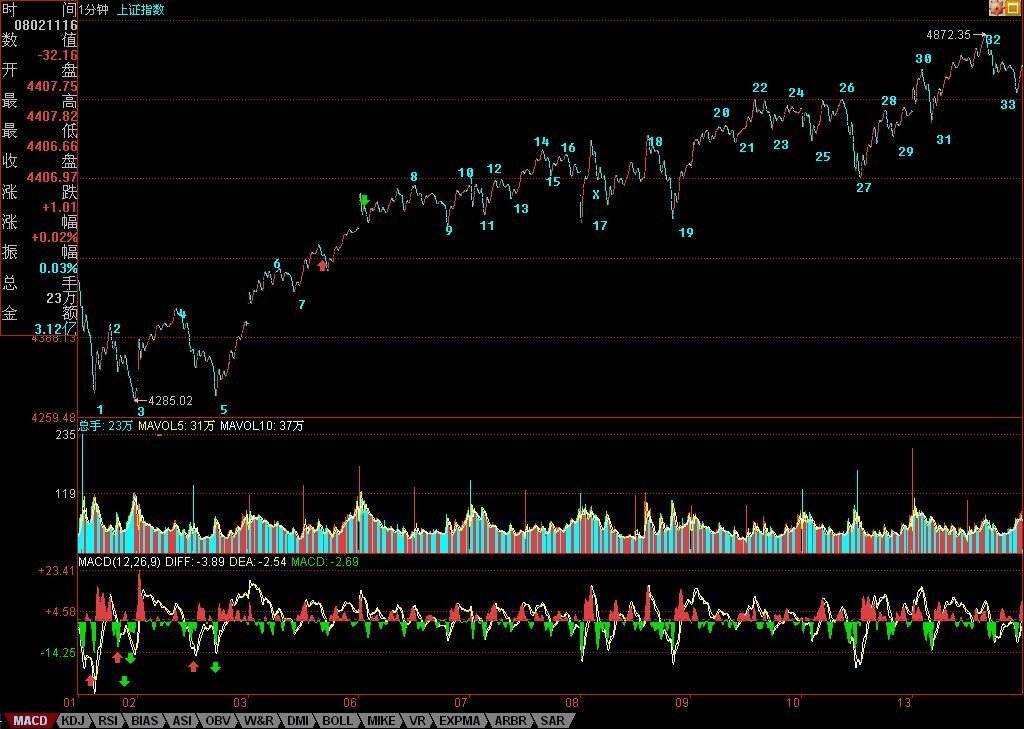Choose the OBV indicator tab
This screenshot has width=1024, height=729.
(218, 720)
